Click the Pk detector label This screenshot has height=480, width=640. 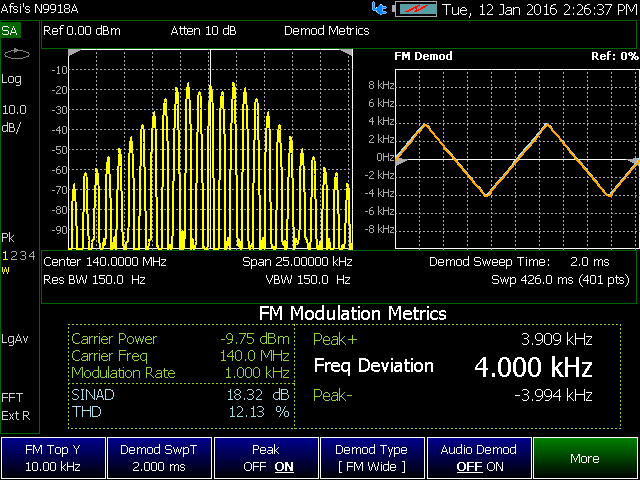pos(8,238)
